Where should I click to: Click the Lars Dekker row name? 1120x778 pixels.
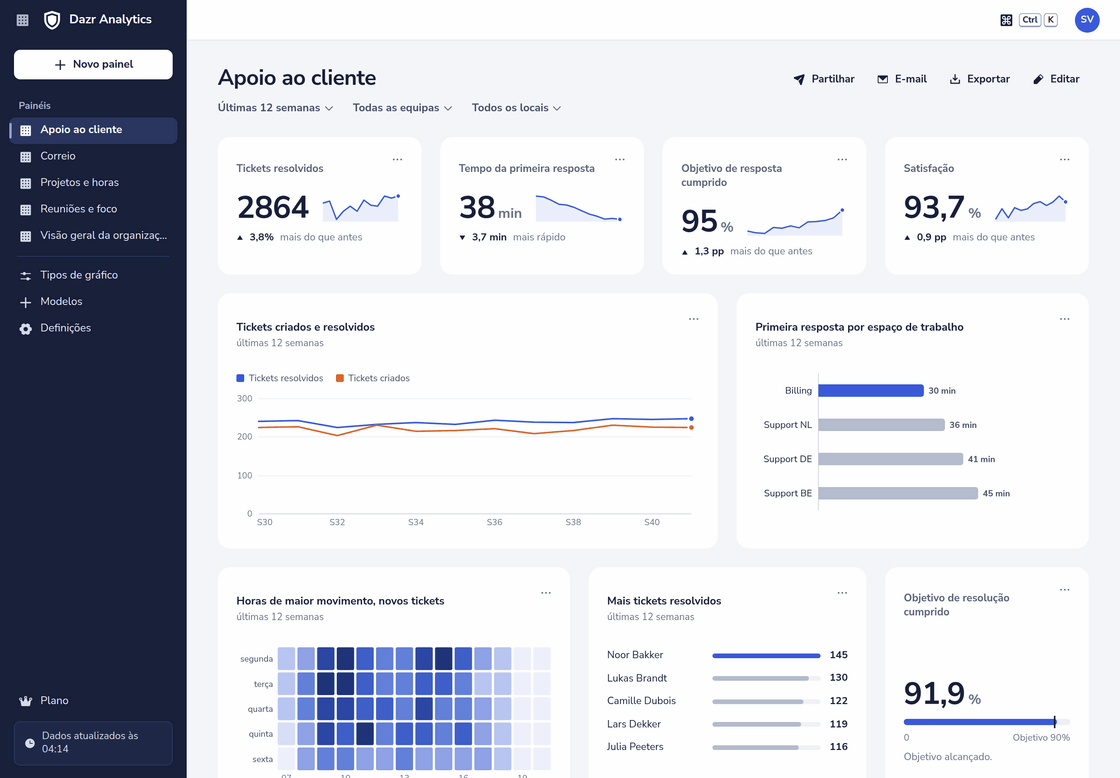[634, 724]
